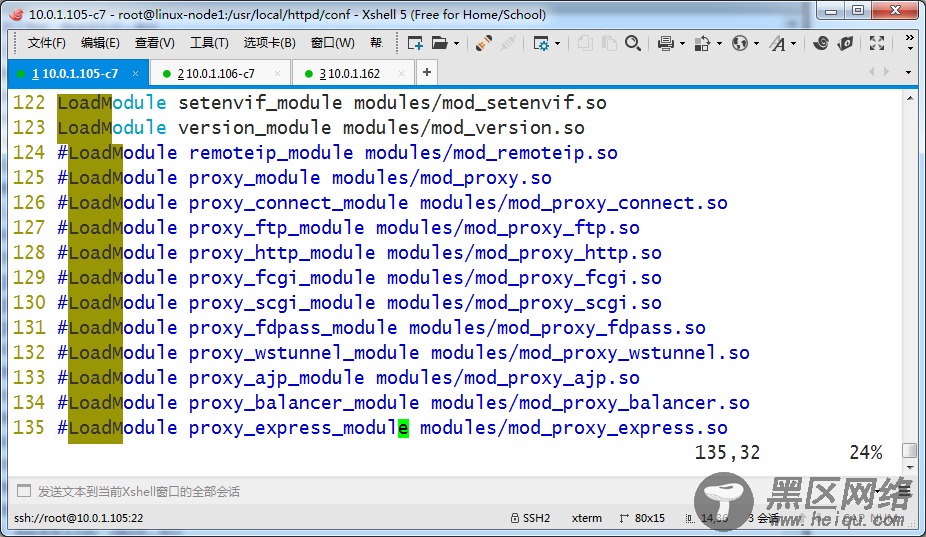This screenshot has width=926, height=537.
Task: Click the session Properties gear icon
Action: point(541,43)
